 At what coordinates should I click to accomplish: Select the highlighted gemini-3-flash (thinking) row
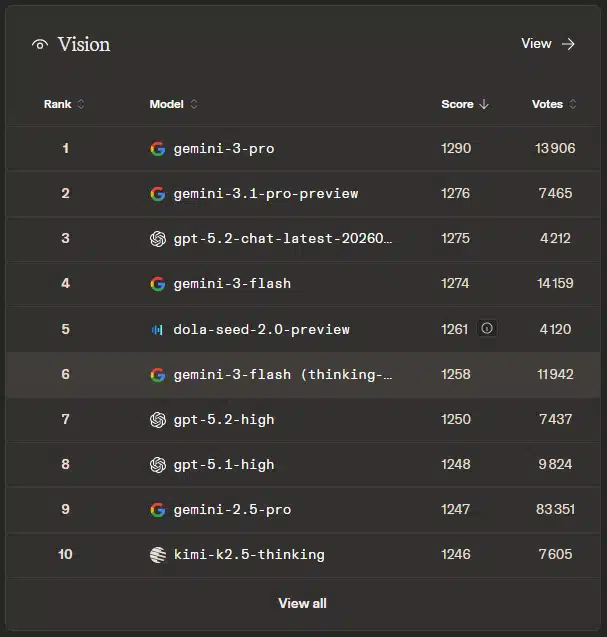click(x=282, y=374)
